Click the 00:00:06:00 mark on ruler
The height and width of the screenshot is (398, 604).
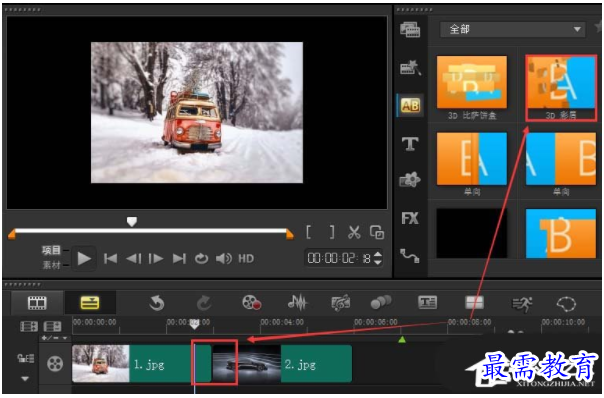point(376,322)
